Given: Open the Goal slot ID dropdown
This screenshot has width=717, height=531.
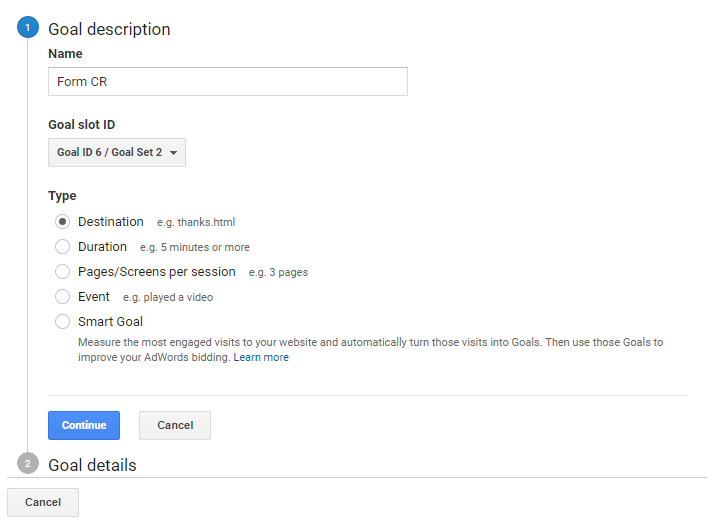Looking at the screenshot, I should (x=117, y=152).
